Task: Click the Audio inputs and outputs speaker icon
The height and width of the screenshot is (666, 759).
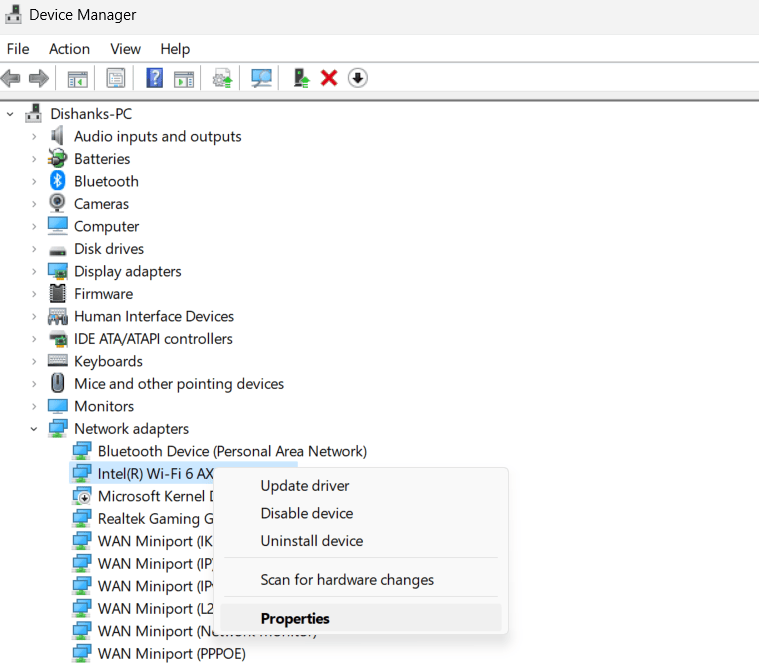Action: coord(57,136)
